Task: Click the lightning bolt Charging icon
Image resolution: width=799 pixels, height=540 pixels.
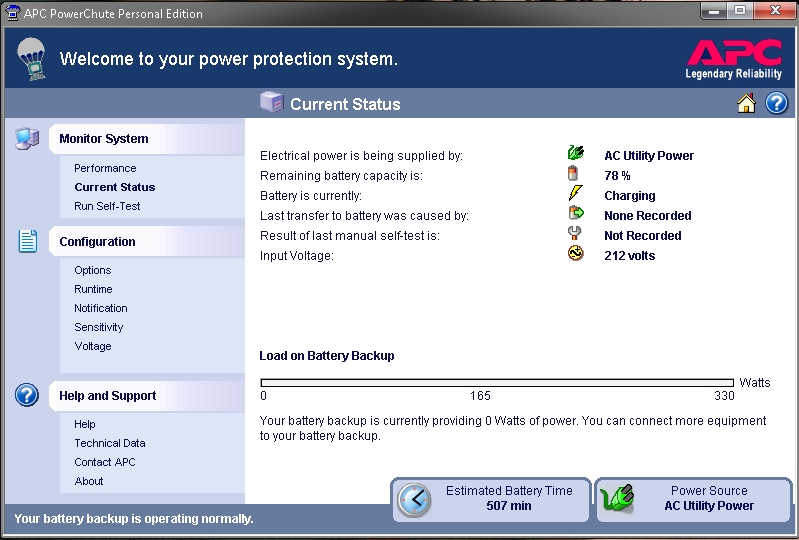Action: 575,193
